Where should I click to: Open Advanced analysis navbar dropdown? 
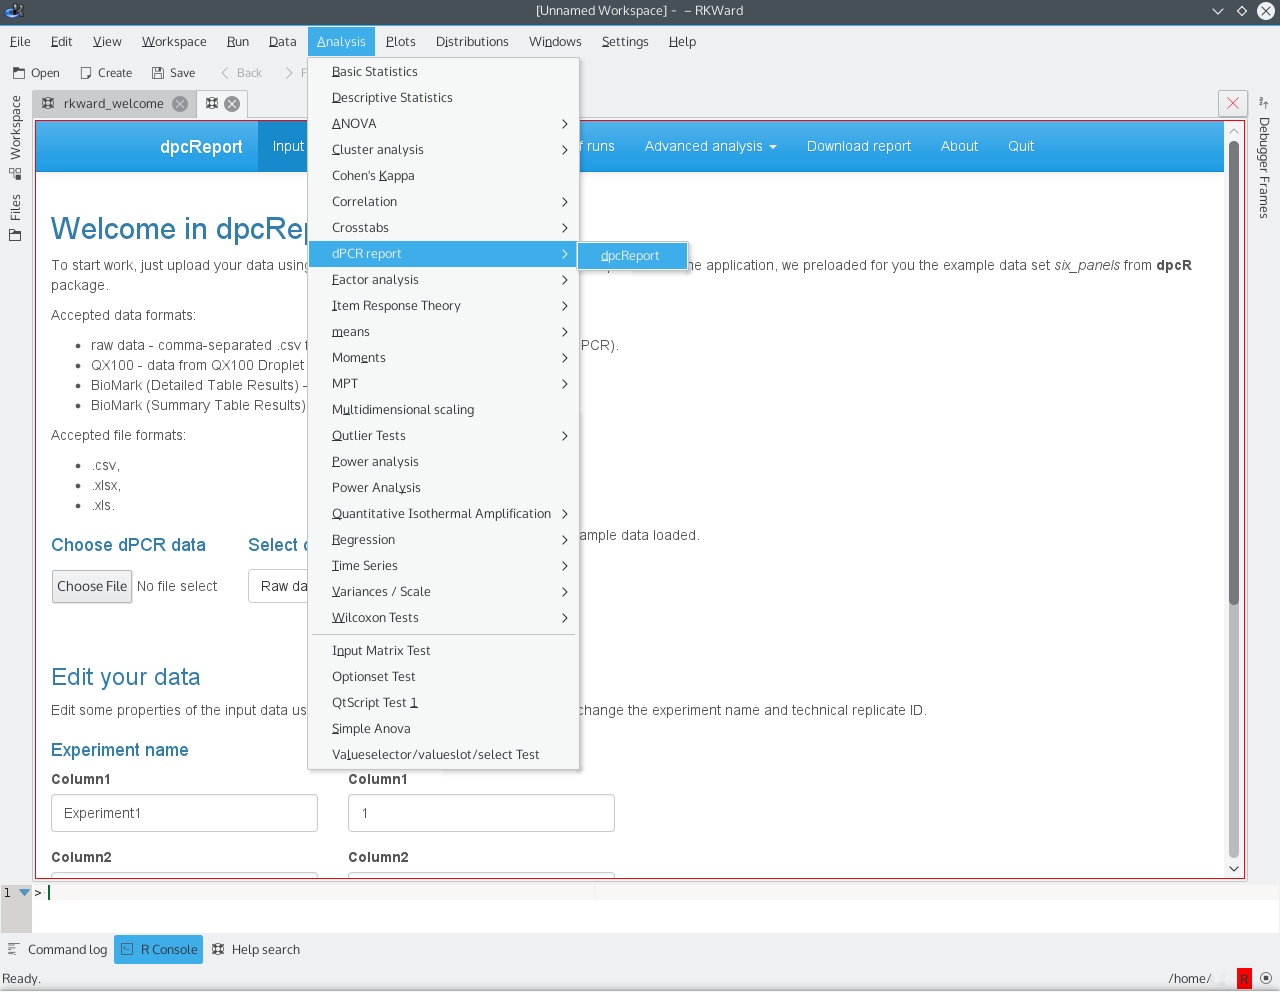coord(710,146)
